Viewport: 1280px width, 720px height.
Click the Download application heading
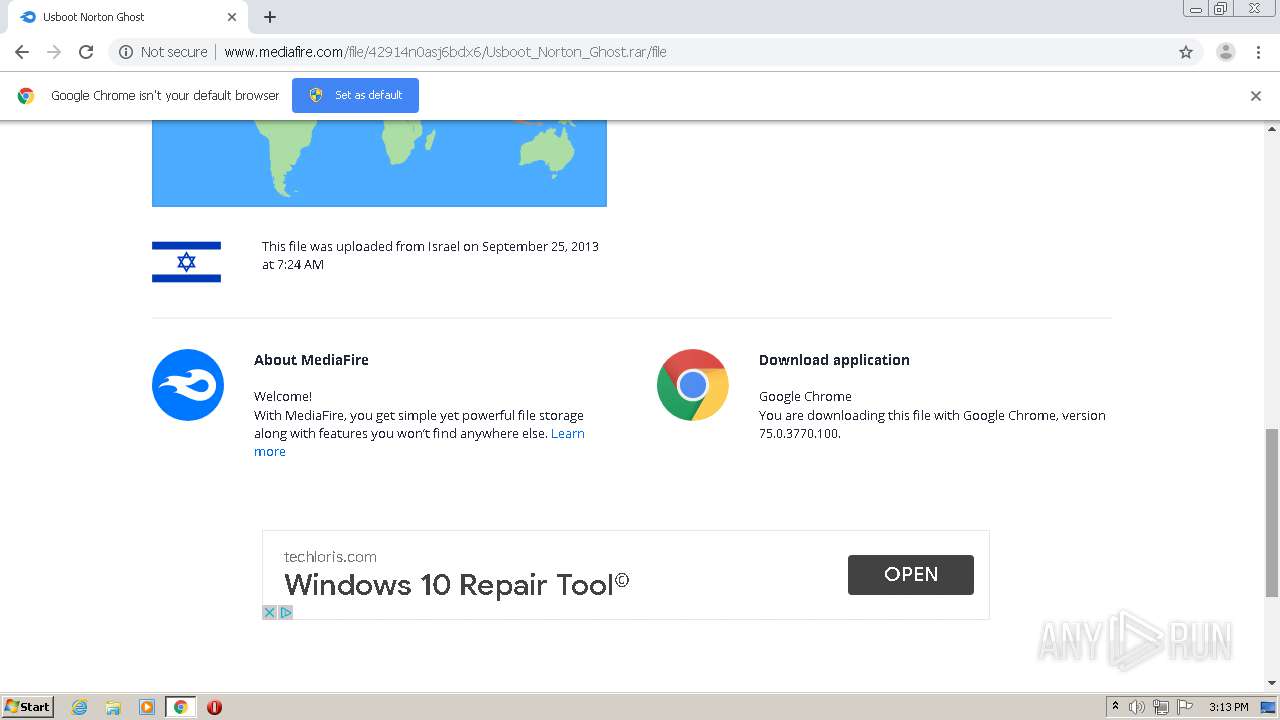pyautogui.click(x=834, y=360)
